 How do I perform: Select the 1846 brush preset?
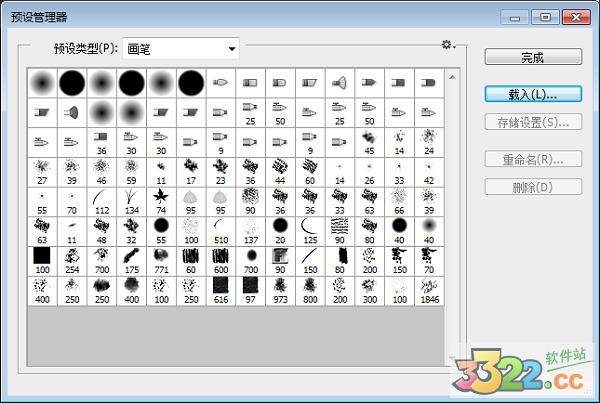click(x=428, y=291)
